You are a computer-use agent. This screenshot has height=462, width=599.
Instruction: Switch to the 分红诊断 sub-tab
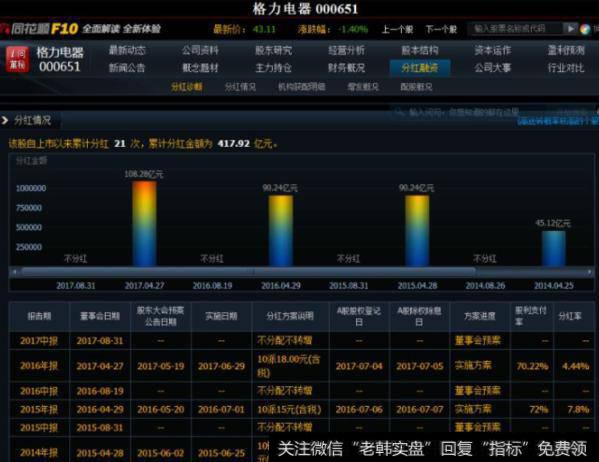(x=186, y=87)
